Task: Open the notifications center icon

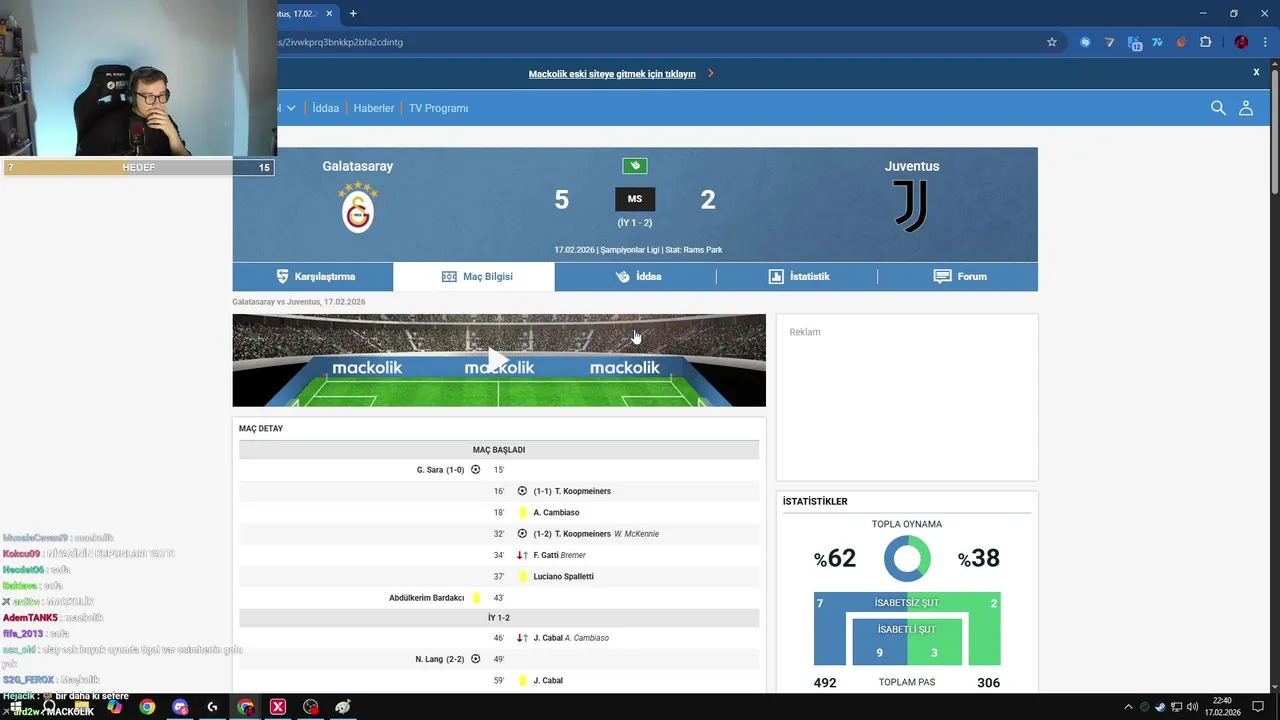Action: pos(1258,707)
